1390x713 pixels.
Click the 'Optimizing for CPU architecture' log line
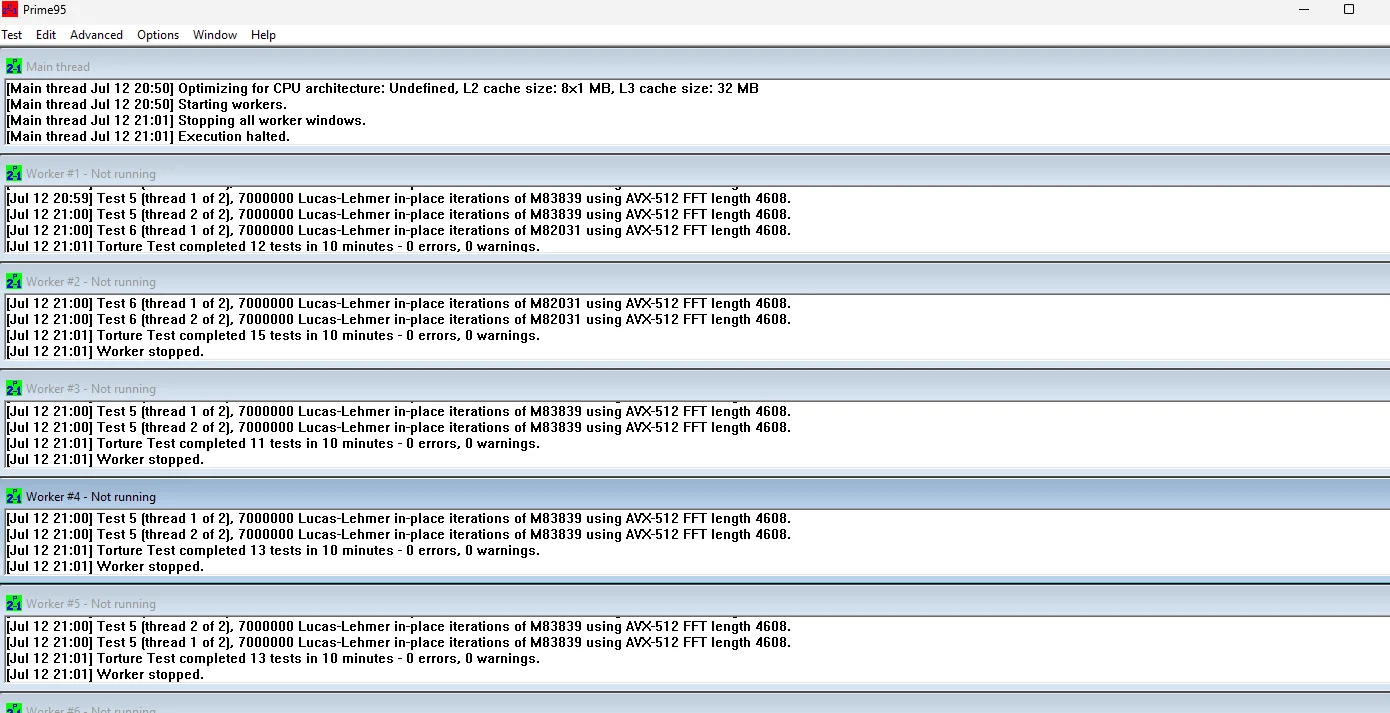point(382,88)
